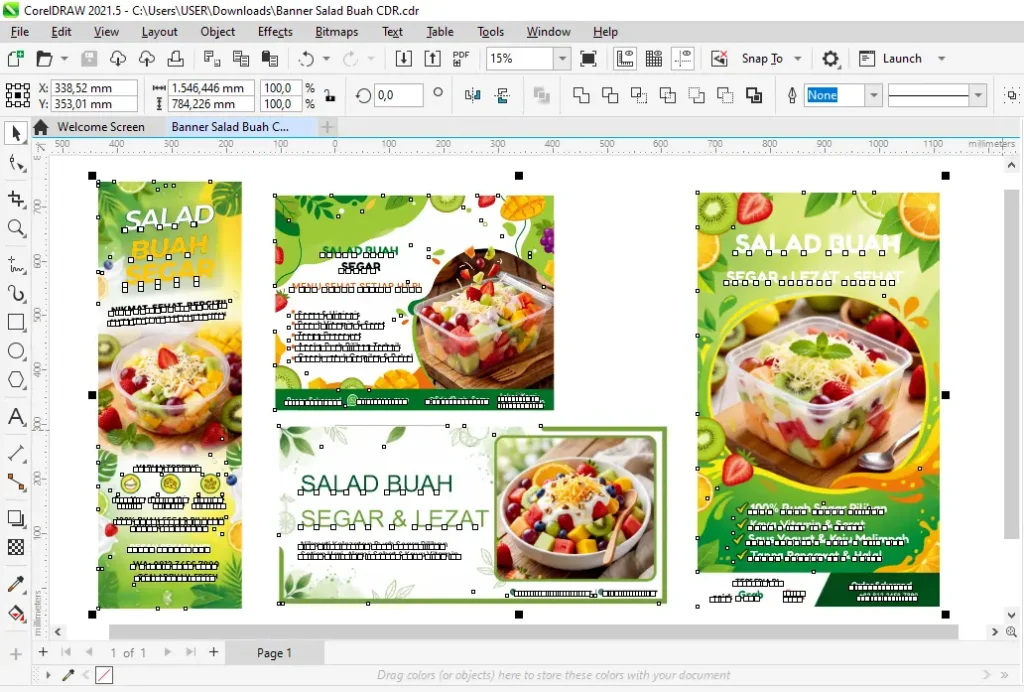Add page after current with plus
1024x692 pixels.
tap(214, 652)
